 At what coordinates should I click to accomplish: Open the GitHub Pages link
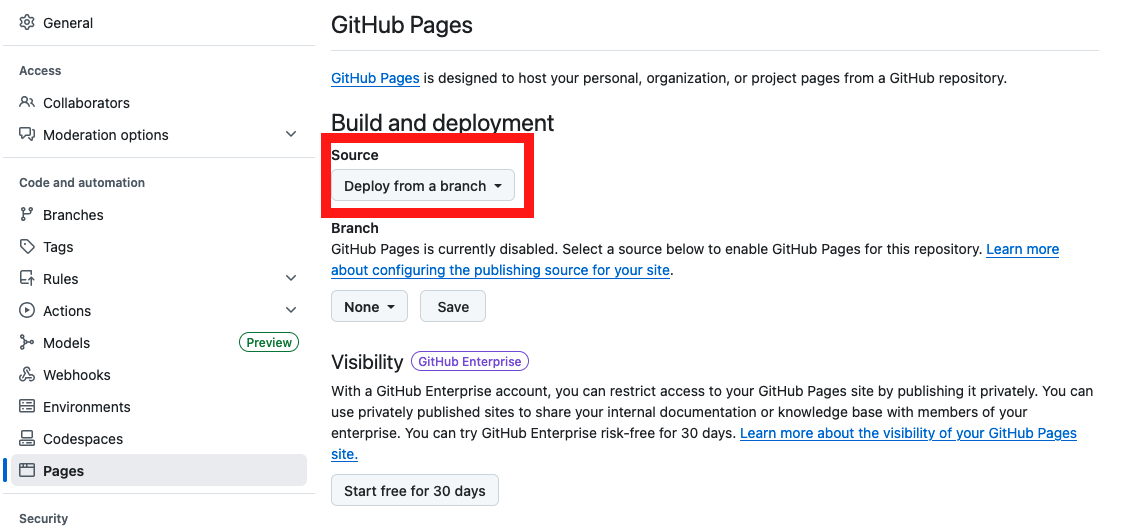(x=375, y=78)
